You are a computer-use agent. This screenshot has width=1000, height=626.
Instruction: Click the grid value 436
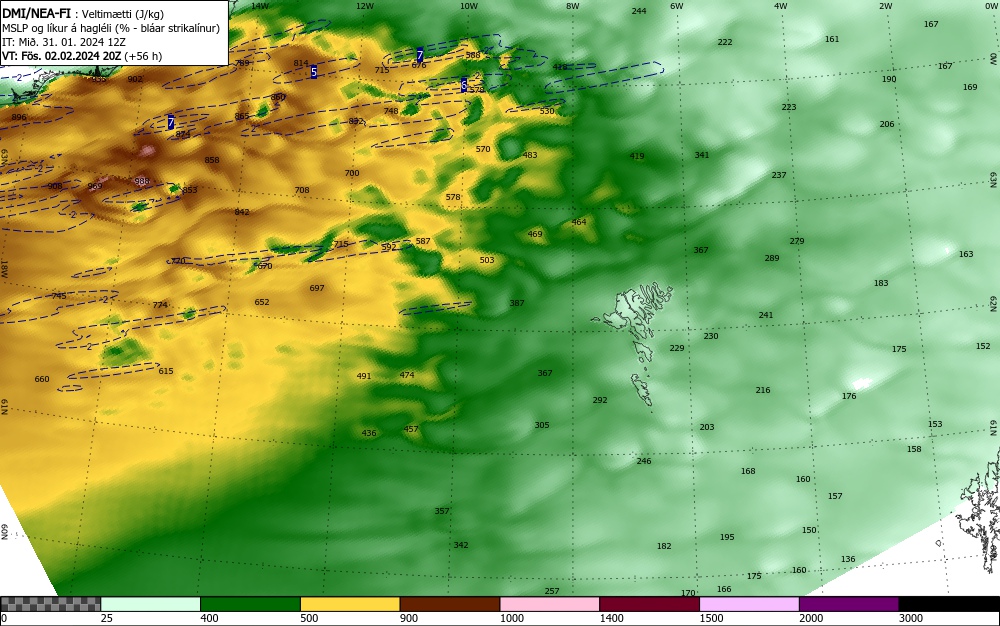[x=369, y=433]
